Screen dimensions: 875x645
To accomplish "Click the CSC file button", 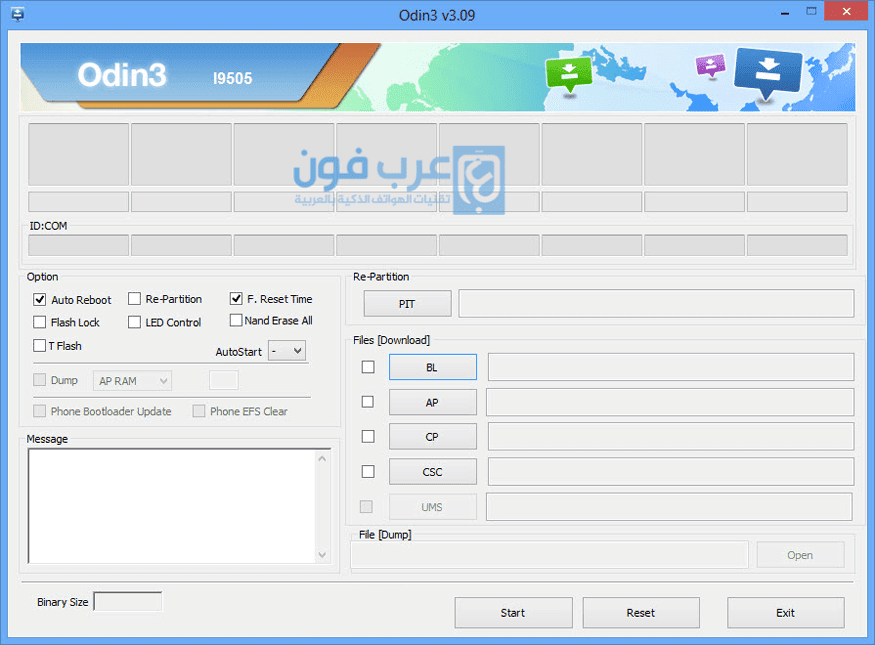I will tap(432, 472).
